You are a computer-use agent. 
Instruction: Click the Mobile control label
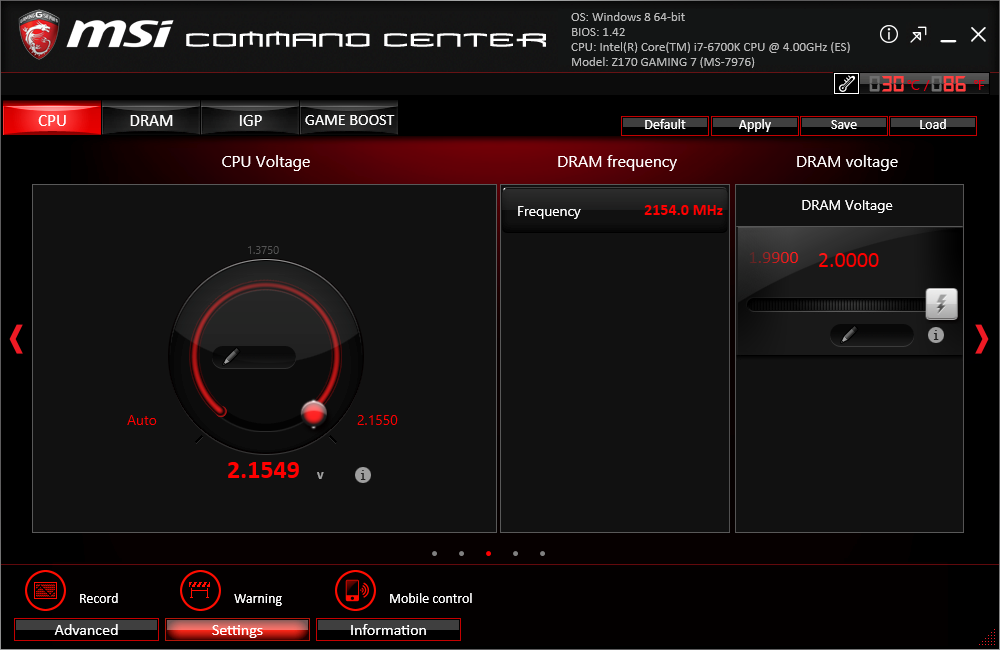(x=430, y=598)
